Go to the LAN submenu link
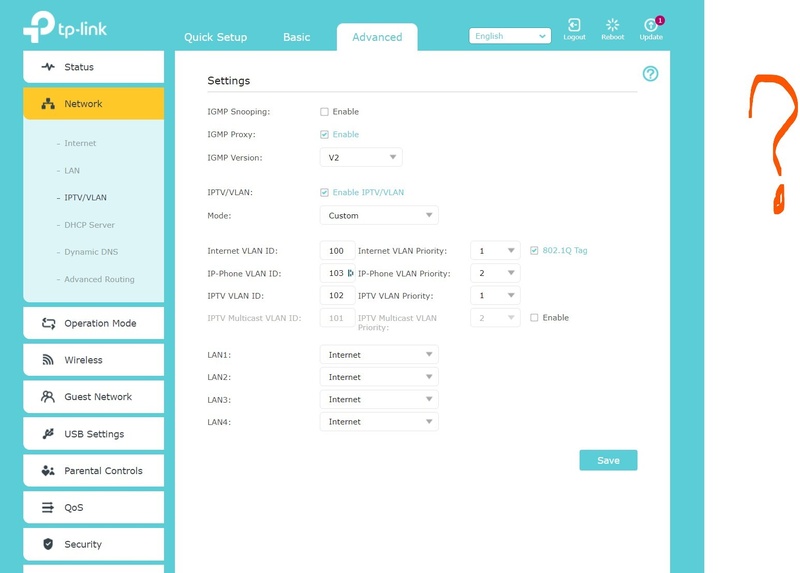This screenshot has width=800, height=573. (x=72, y=170)
